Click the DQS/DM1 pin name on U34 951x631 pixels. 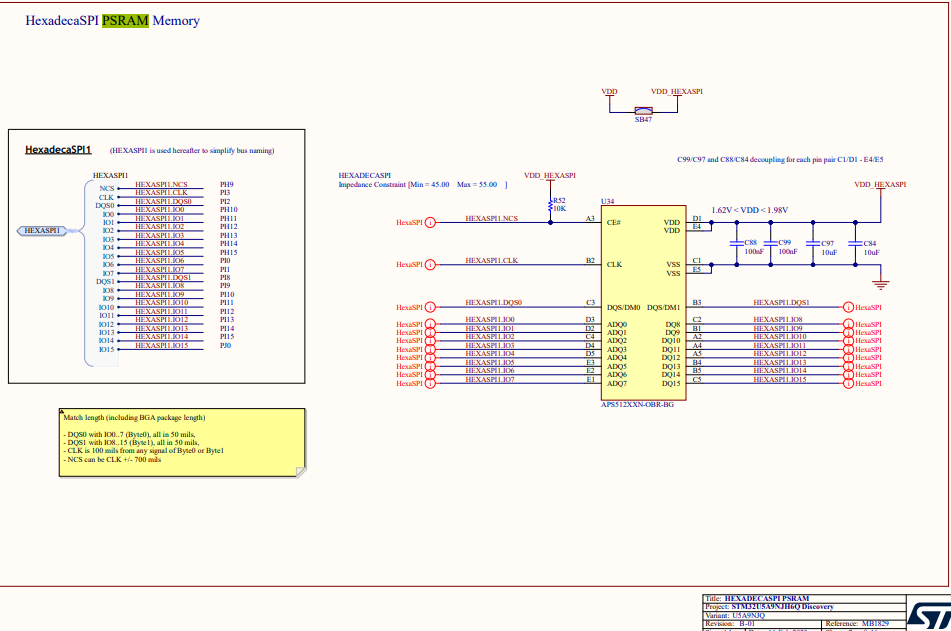click(x=664, y=308)
